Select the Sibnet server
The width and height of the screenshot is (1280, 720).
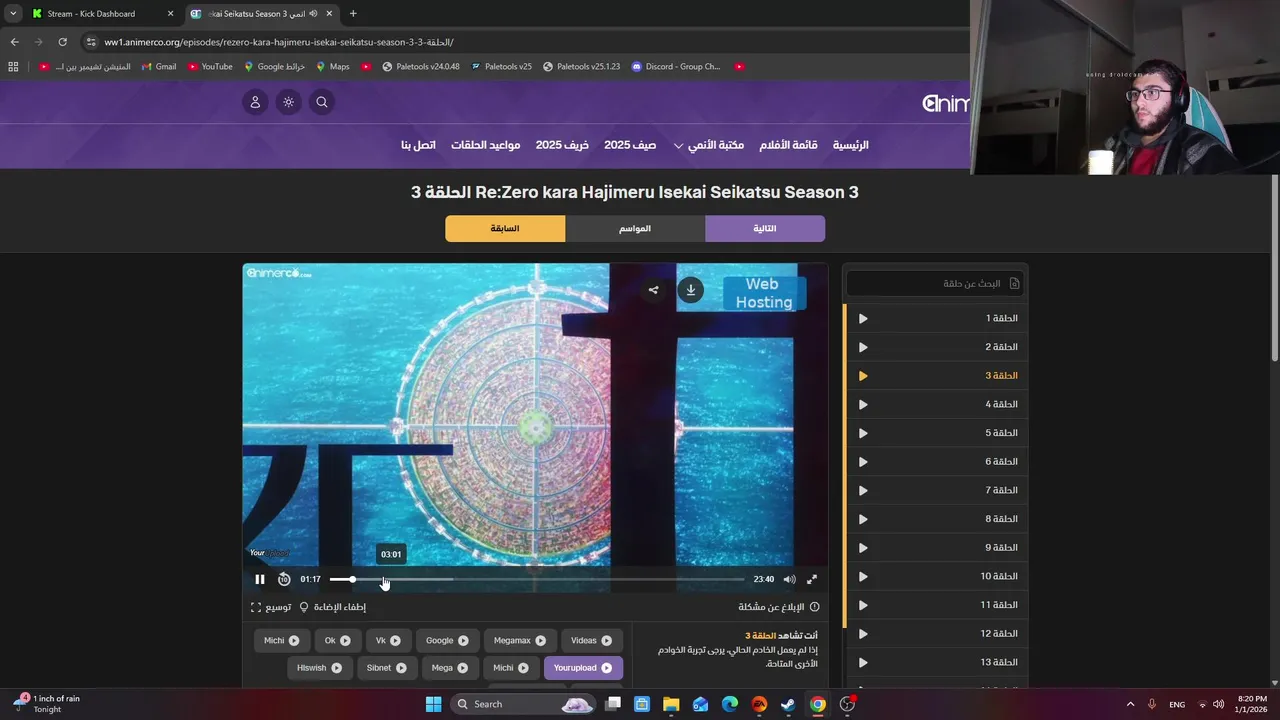pos(386,668)
